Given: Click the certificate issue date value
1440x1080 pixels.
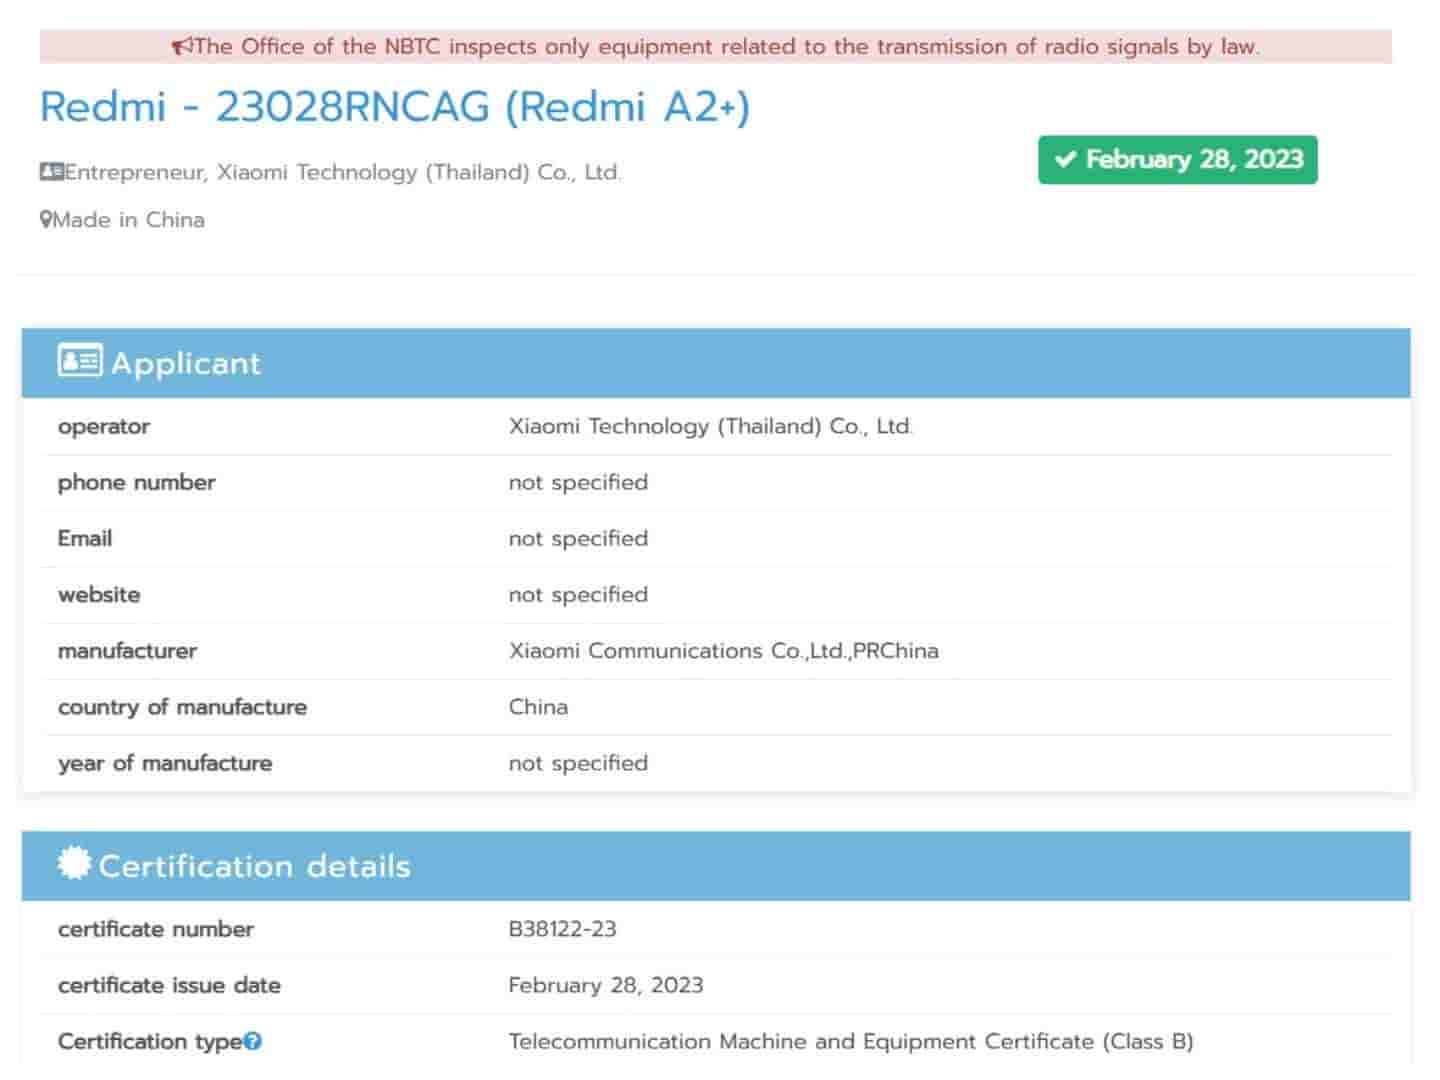Looking at the screenshot, I should coord(605,985).
